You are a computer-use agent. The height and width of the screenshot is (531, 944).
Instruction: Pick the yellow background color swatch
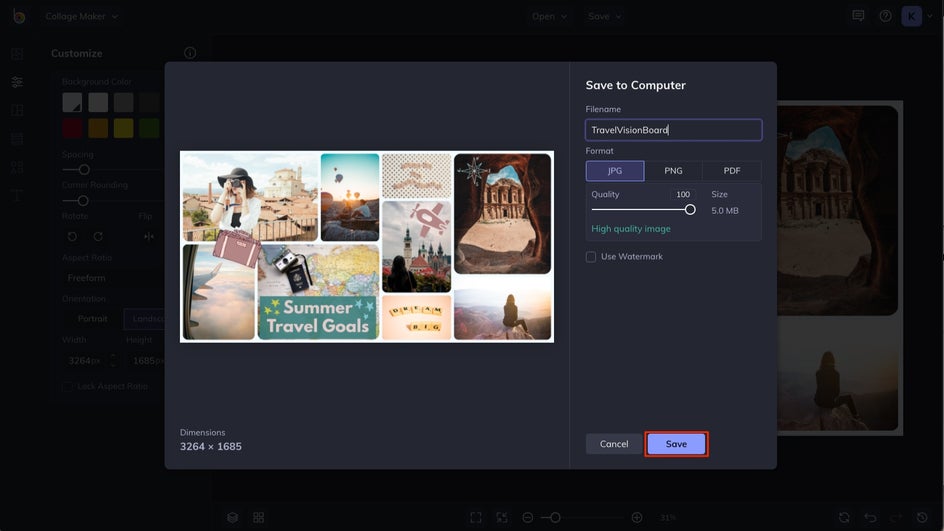click(123, 128)
